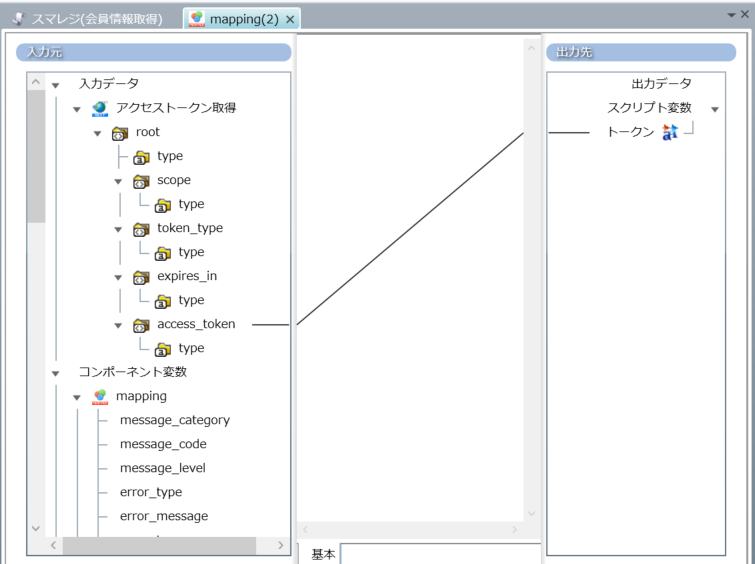Collapse the scope node
This screenshot has width=755, height=564.
tap(118, 182)
